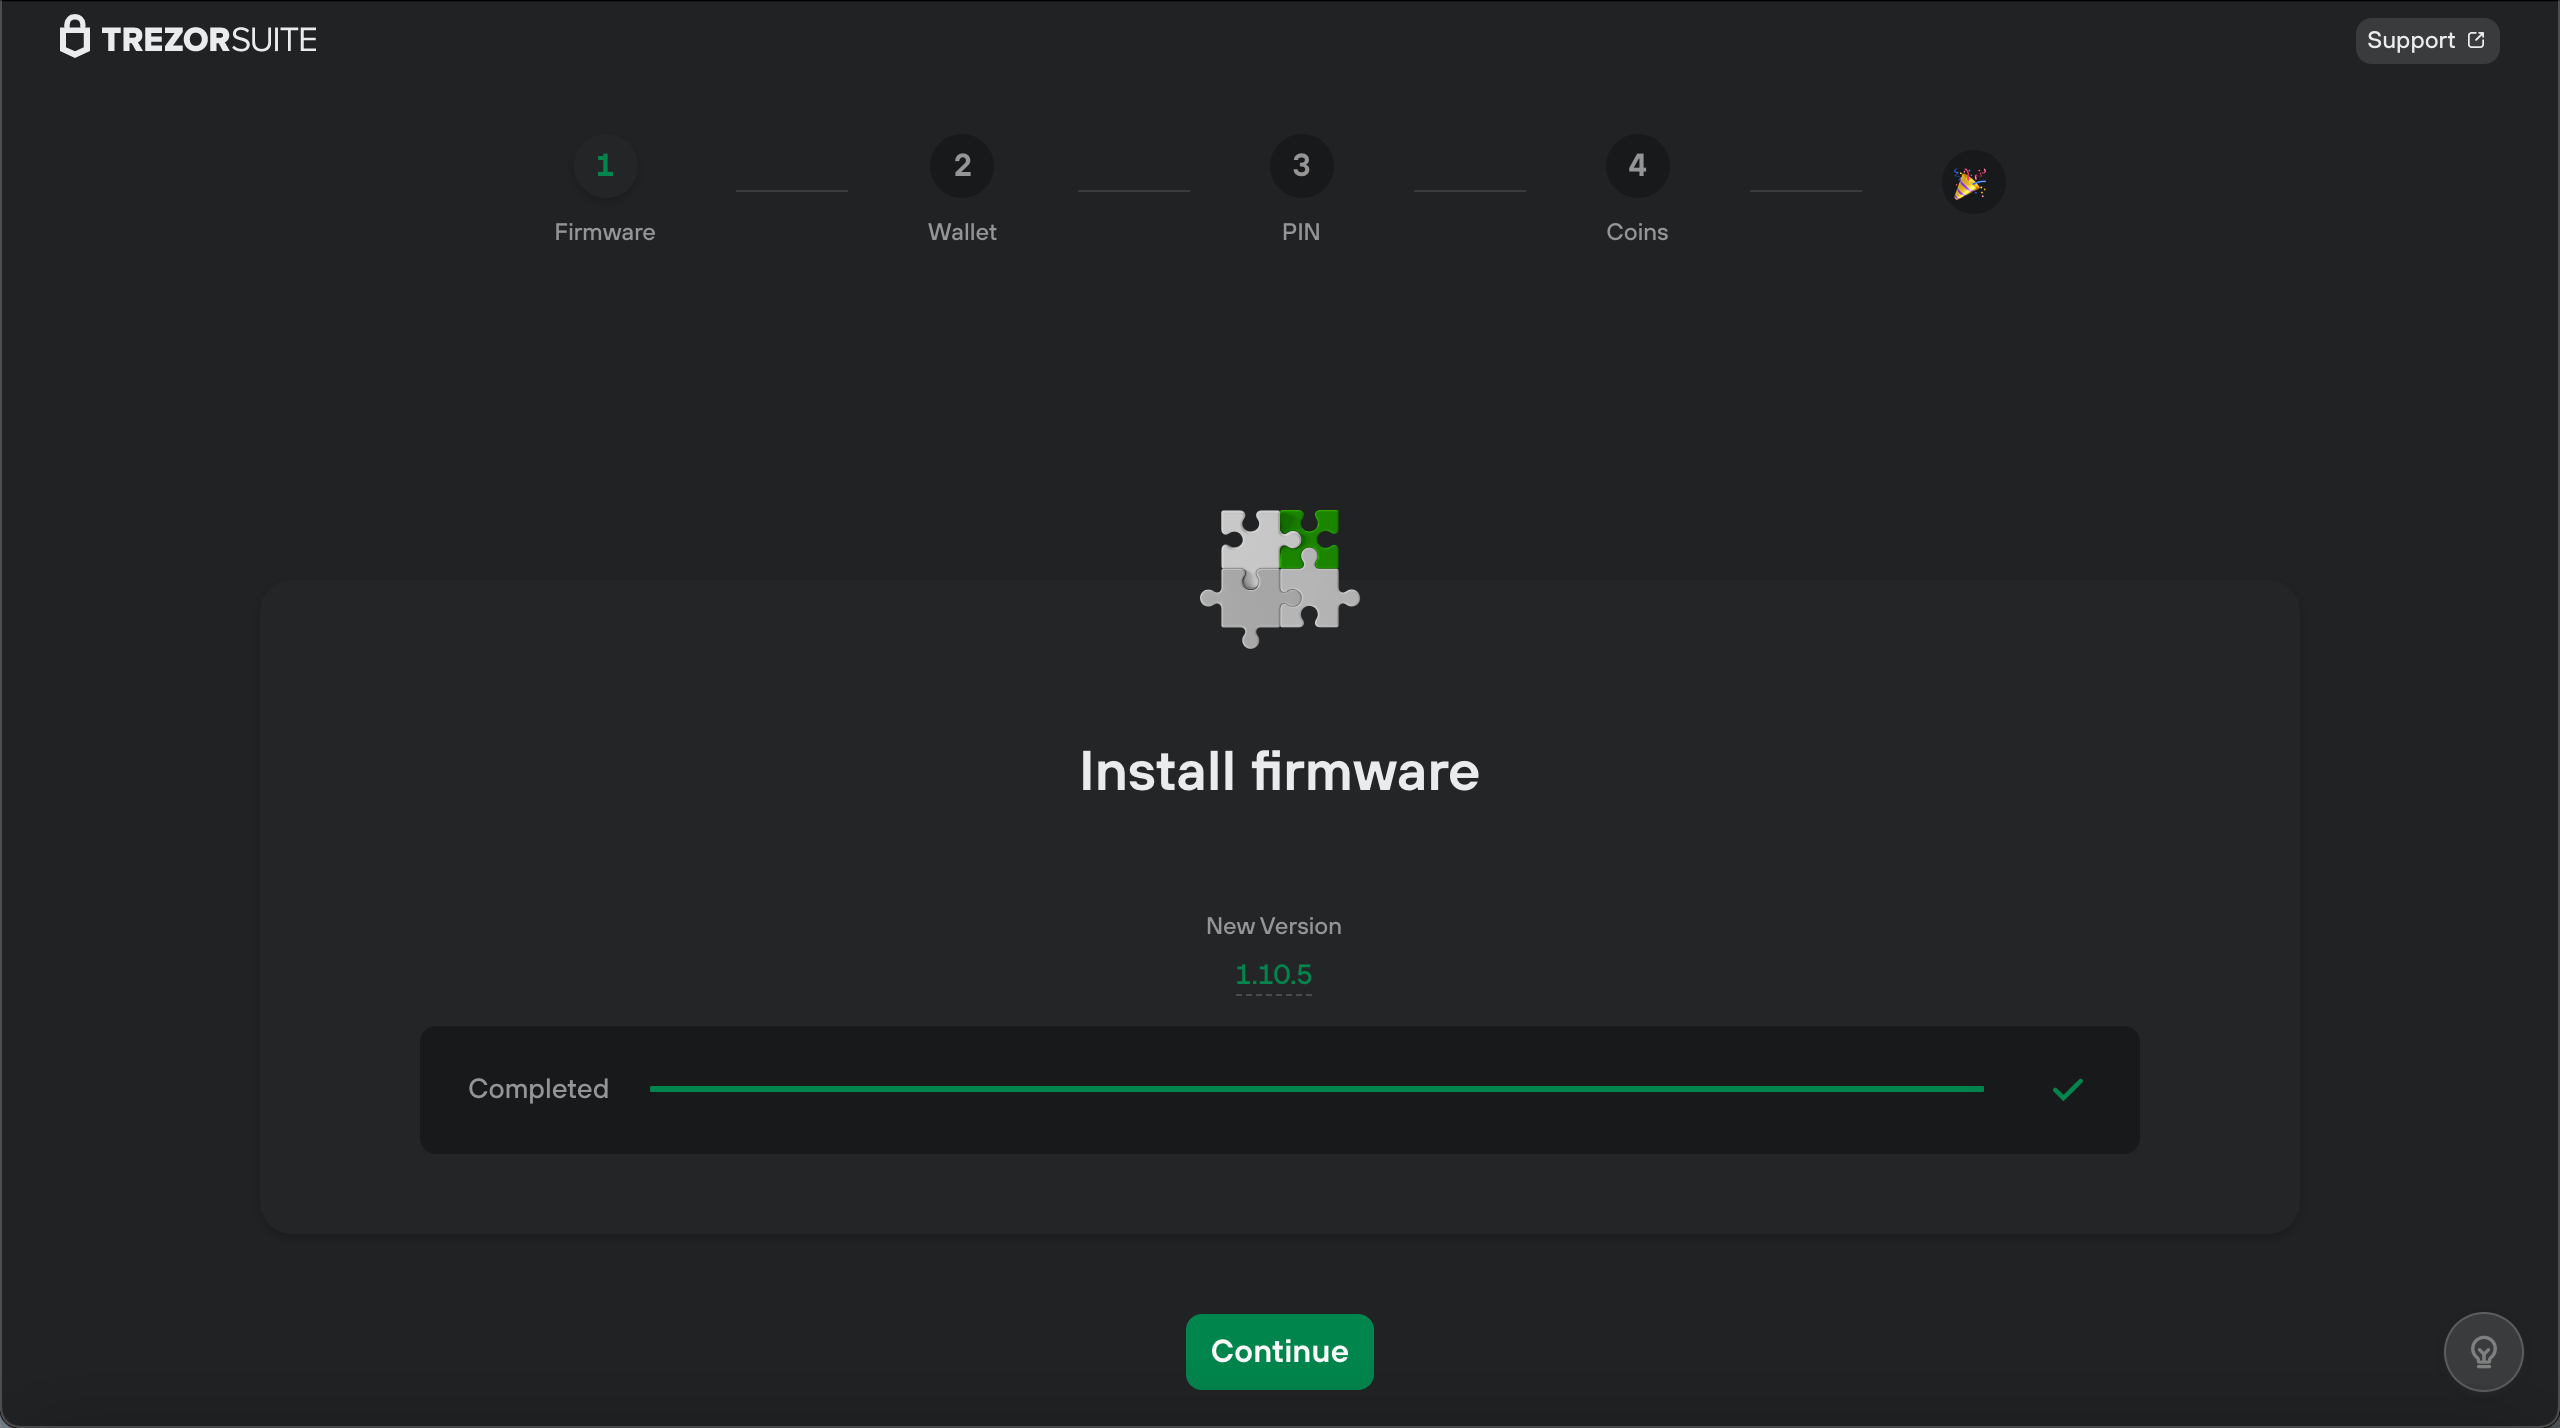Drag the completed firmware progress bar
Viewport: 2560px width, 1428px height.
[1315, 1089]
